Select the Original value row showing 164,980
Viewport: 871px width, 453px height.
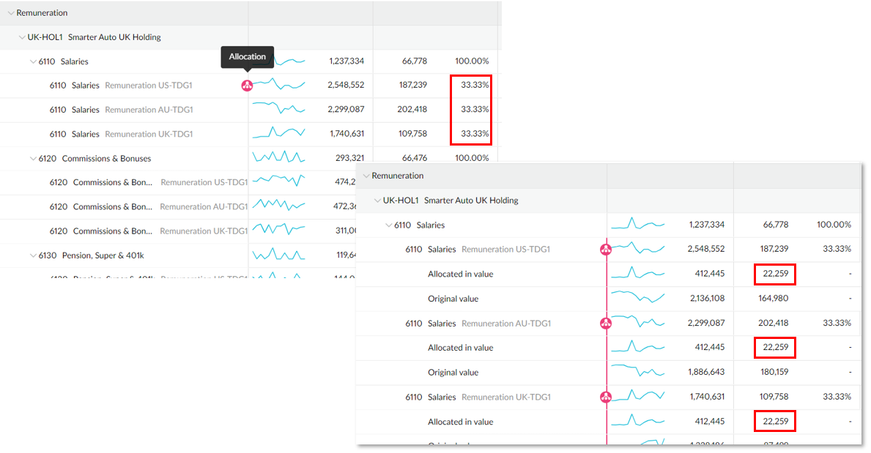point(455,298)
